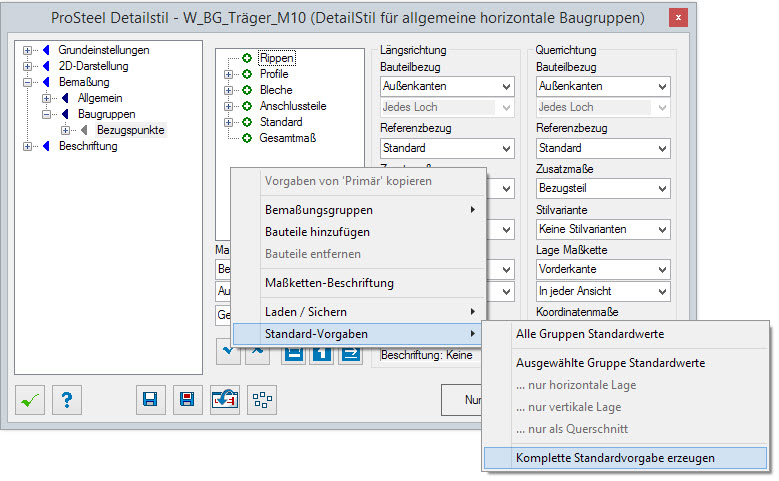Click the Standard-Vorgaben menu entry
Screen dimensions: 779x481
(357, 334)
